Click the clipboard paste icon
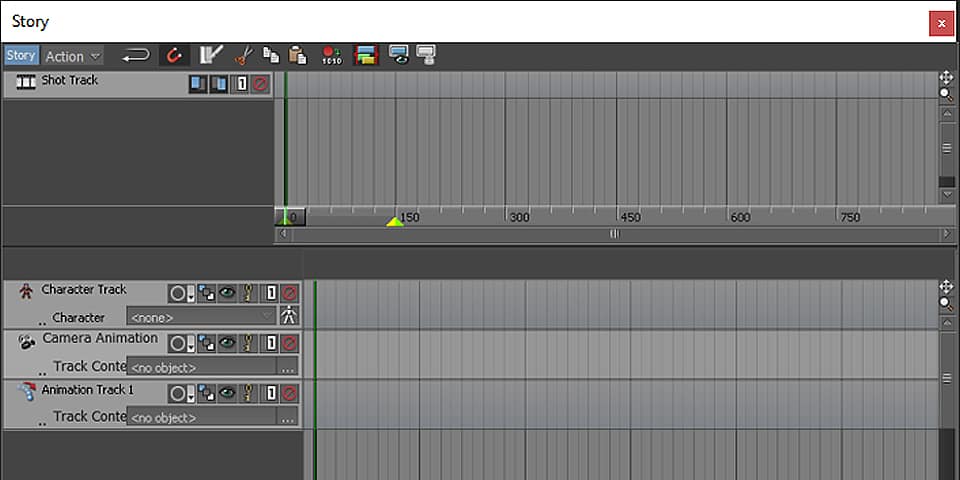 [297, 56]
